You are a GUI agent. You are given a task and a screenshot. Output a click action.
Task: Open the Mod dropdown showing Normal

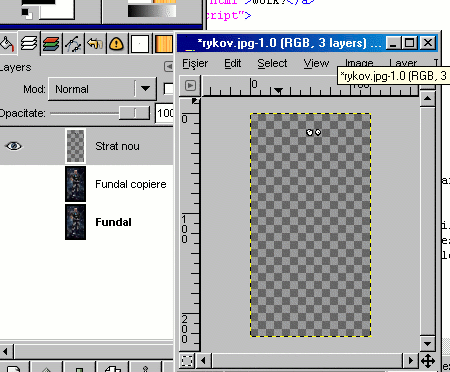(102, 89)
